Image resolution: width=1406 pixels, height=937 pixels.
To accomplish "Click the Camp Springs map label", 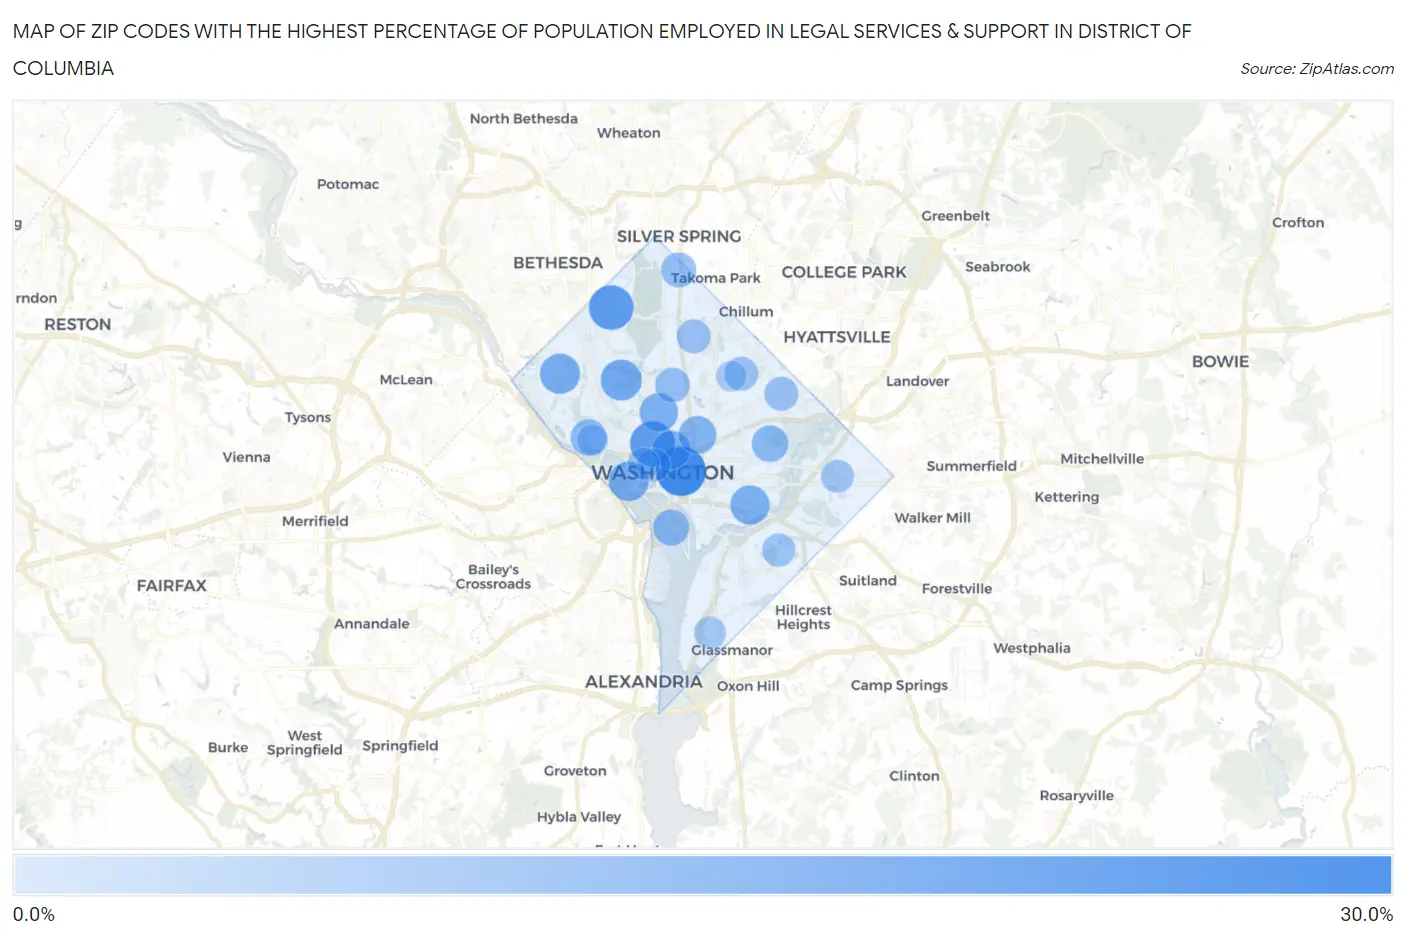I will 899,685.
